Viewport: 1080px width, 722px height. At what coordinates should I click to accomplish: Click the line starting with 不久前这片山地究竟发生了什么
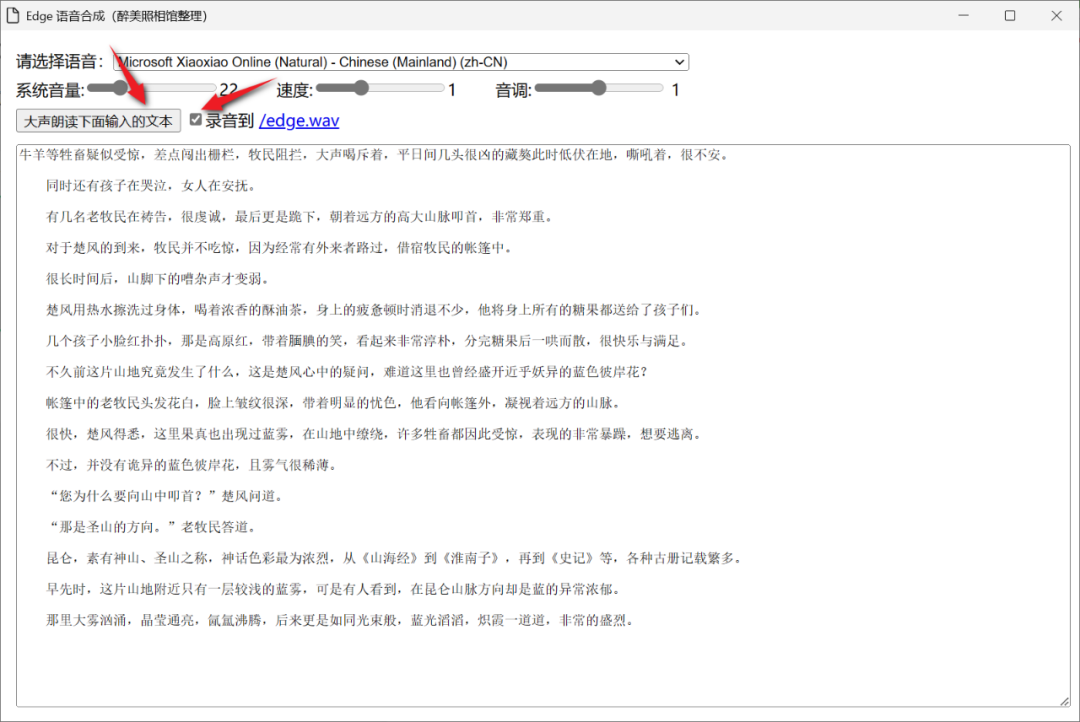(x=346, y=372)
